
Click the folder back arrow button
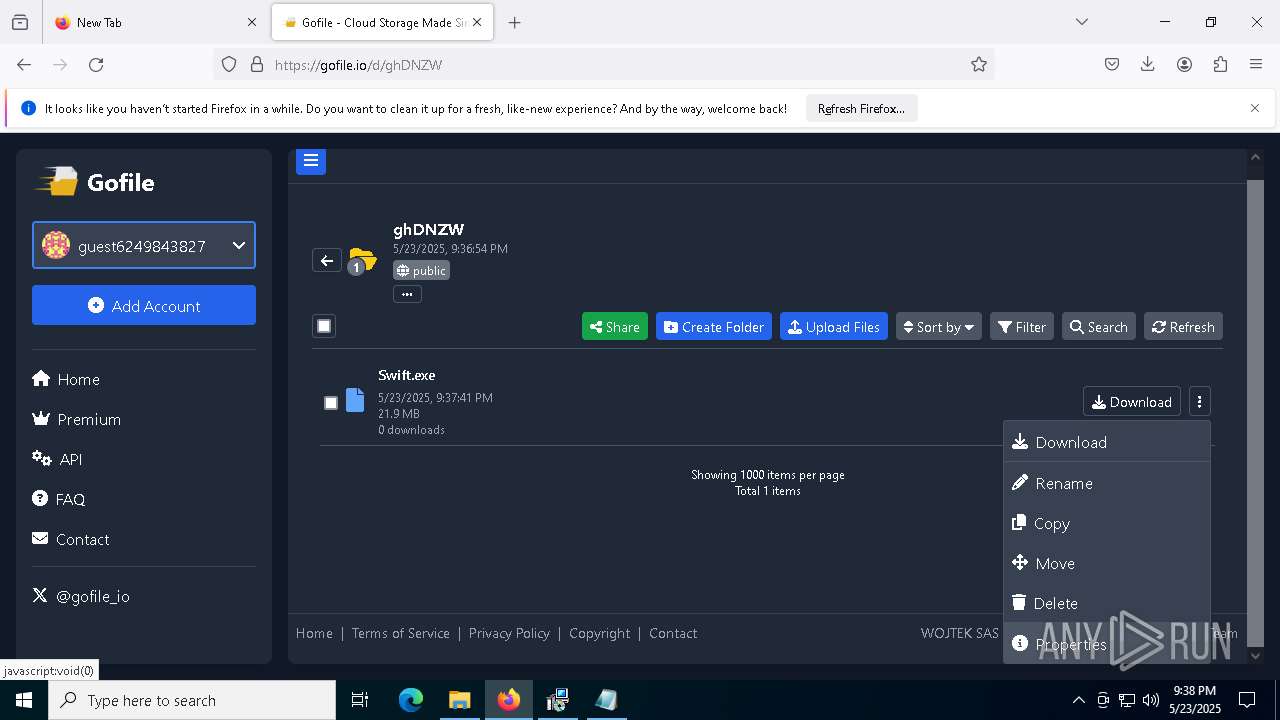tap(327, 260)
